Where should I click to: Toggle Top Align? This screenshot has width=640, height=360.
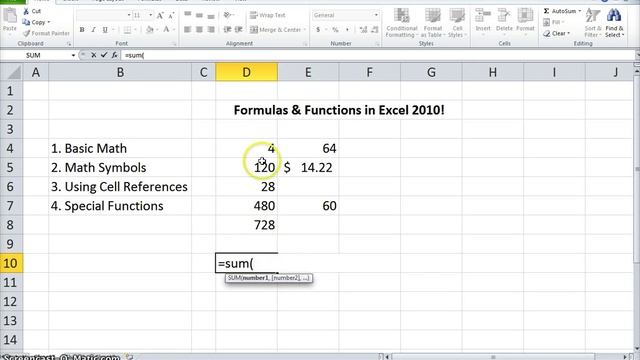coord(188,15)
